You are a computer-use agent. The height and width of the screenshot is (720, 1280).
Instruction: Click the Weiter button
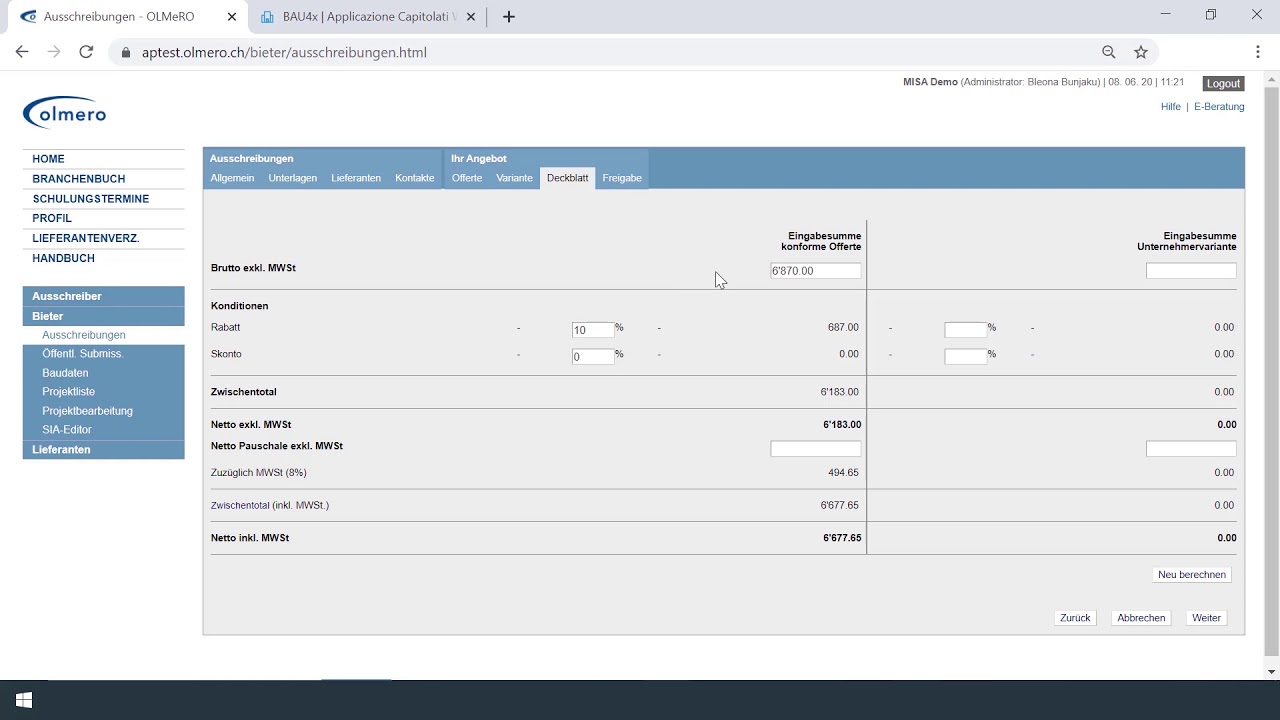click(1206, 618)
